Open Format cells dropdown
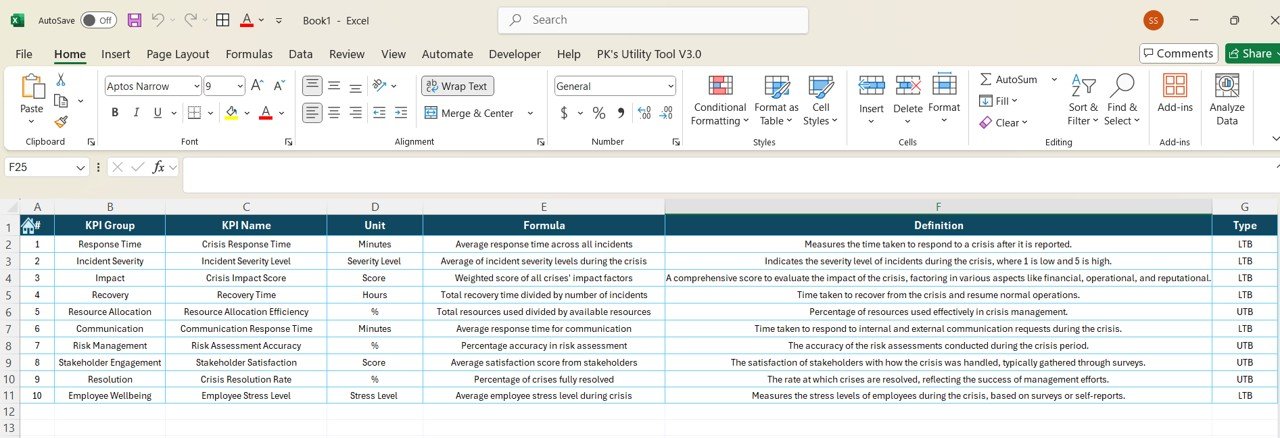Screen dimensions: 1280x438 944,100
